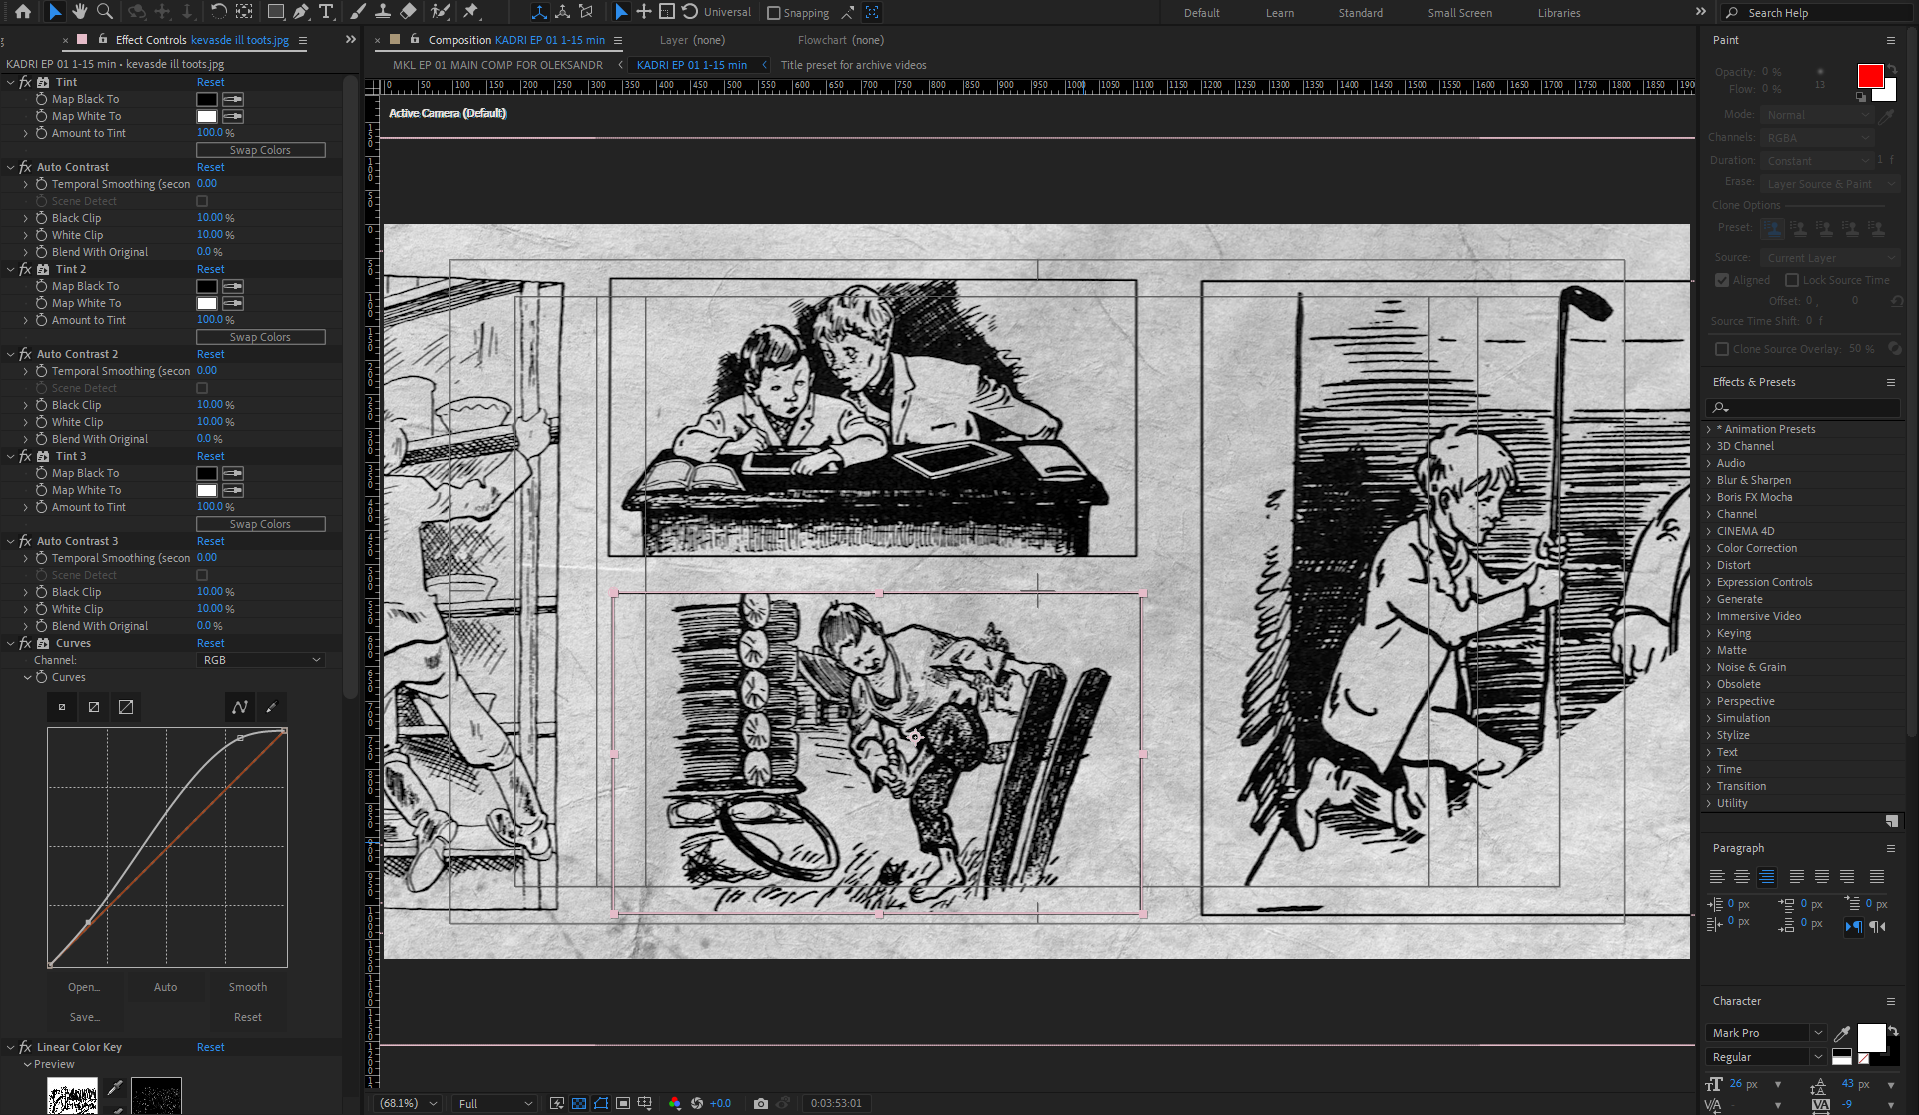The width and height of the screenshot is (1919, 1115).
Task: Select the Zoom magnifier tool
Action: coord(104,12)
